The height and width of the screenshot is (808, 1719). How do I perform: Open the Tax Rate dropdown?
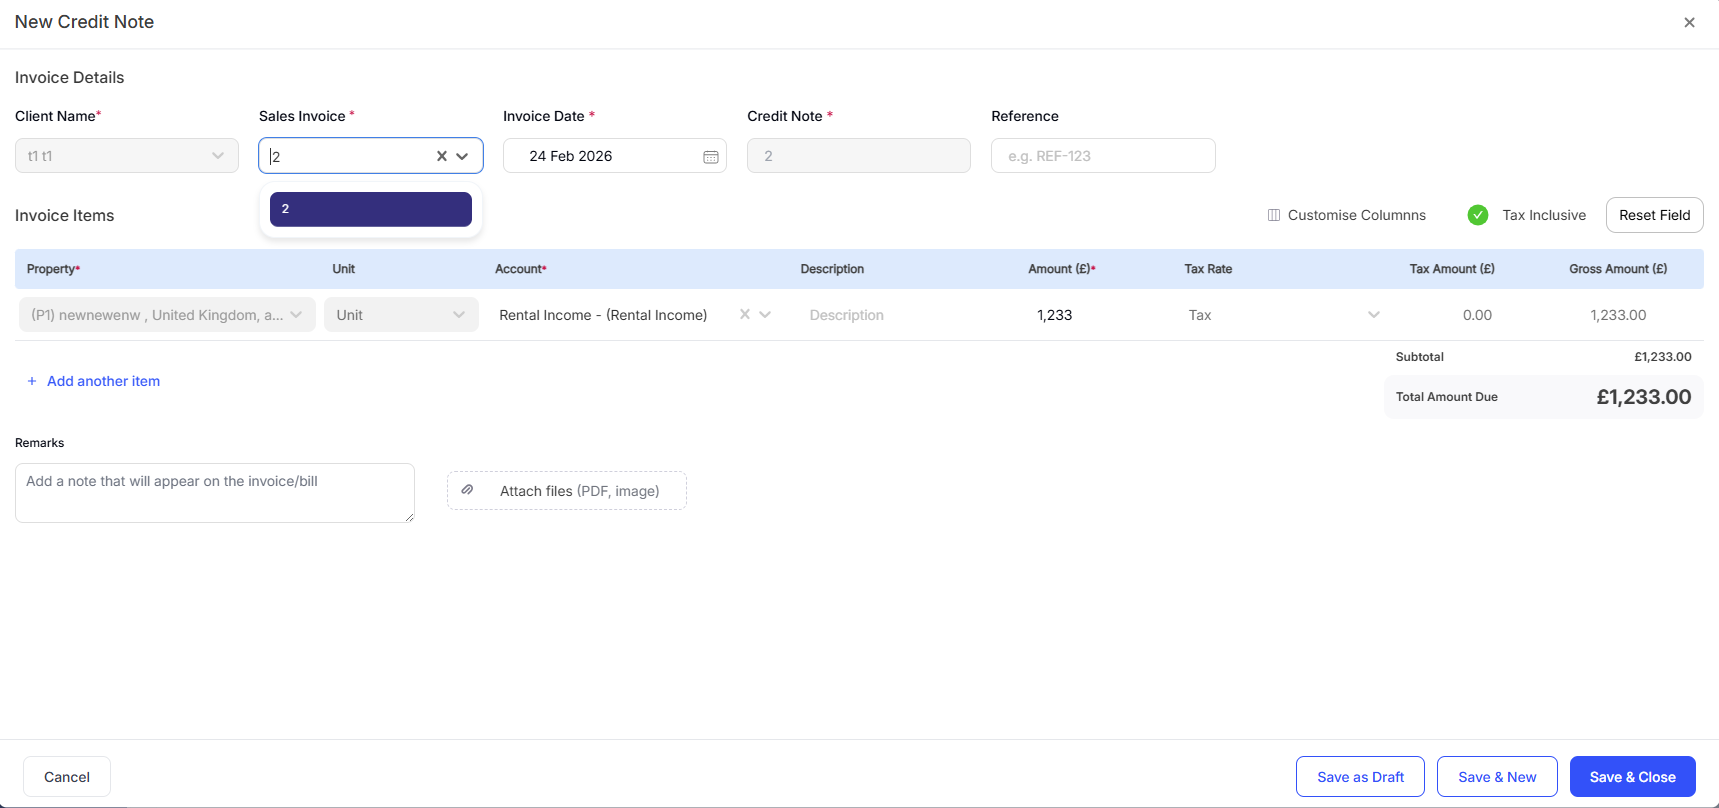[1373, 315]
